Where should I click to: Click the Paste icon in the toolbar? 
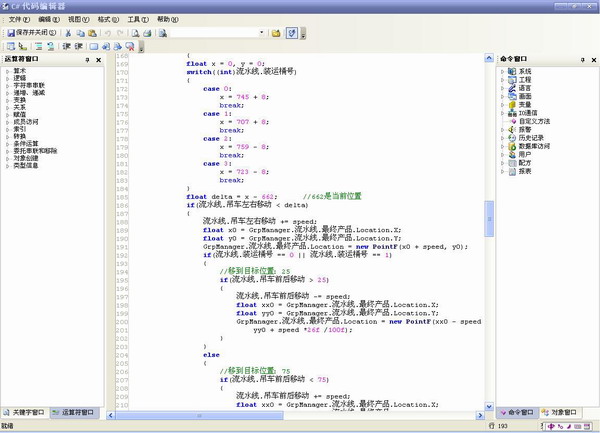(91, 33)
